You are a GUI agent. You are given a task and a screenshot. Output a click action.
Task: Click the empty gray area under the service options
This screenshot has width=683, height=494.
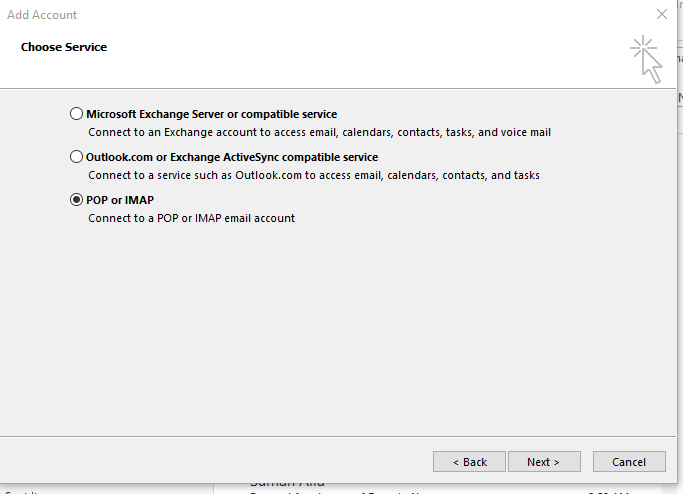(340, 330)
